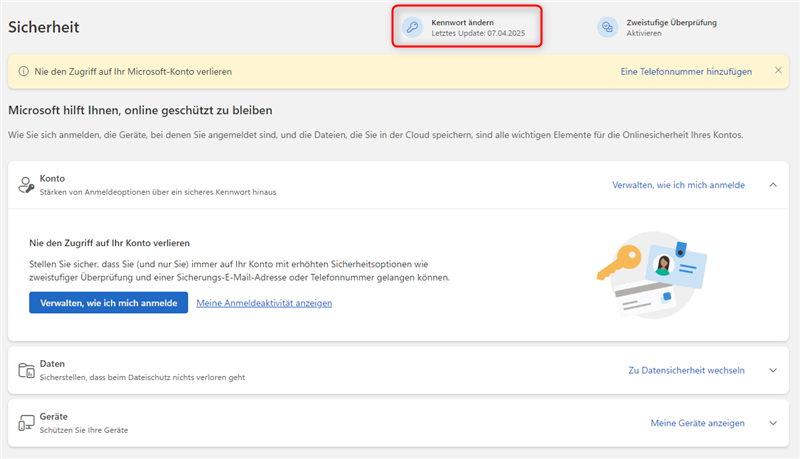The image size is (800, 459).
Task: Open Meine Anmeldeaktivität anzeigen
Action: 264,303
